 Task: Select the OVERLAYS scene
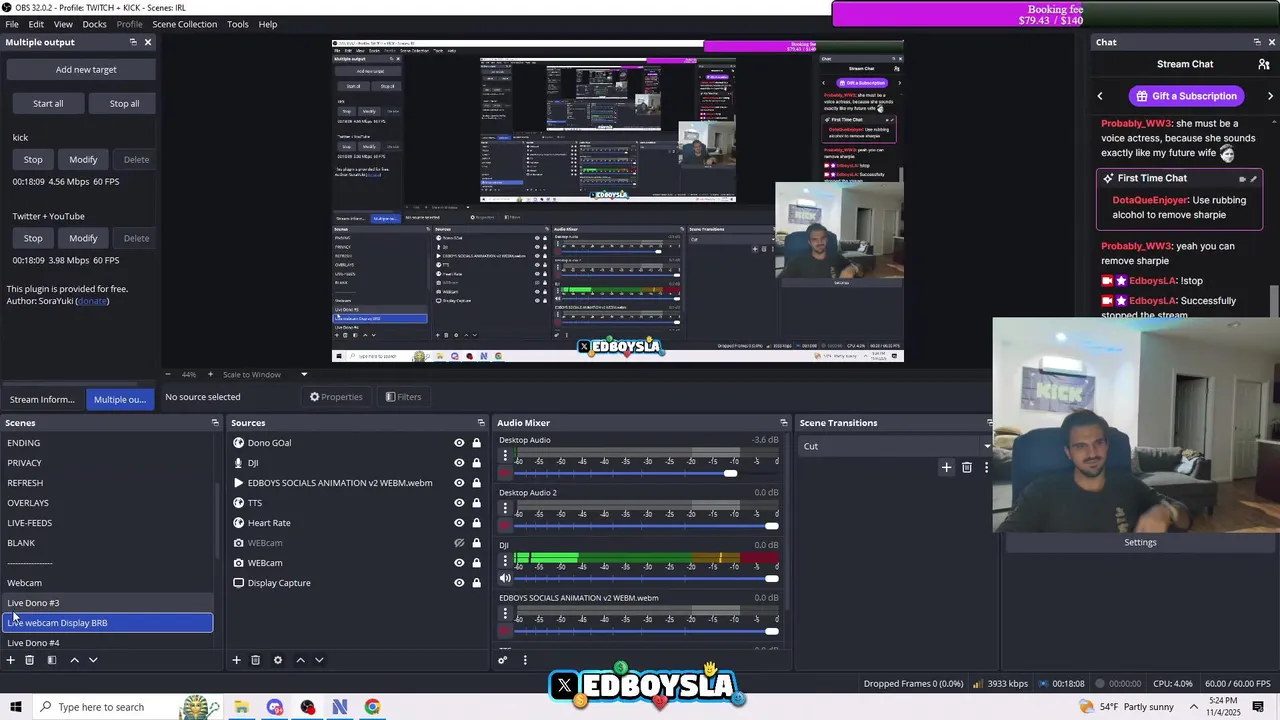108,503
